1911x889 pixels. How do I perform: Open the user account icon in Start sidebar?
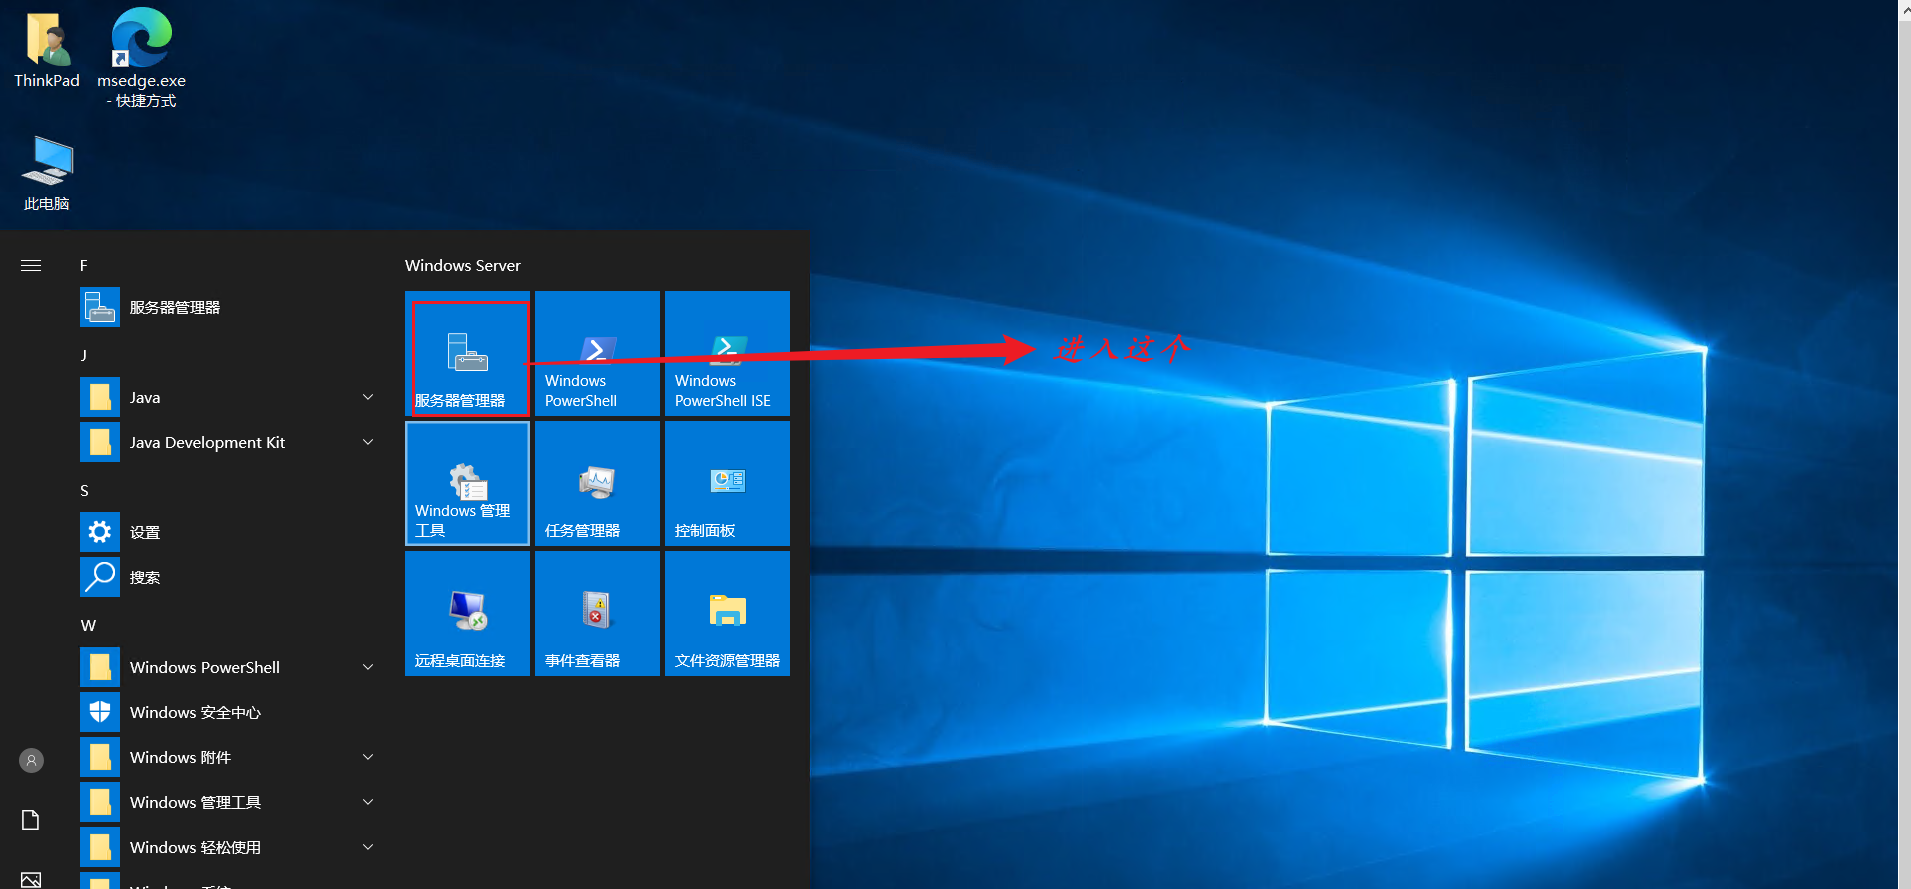[31, 761]
